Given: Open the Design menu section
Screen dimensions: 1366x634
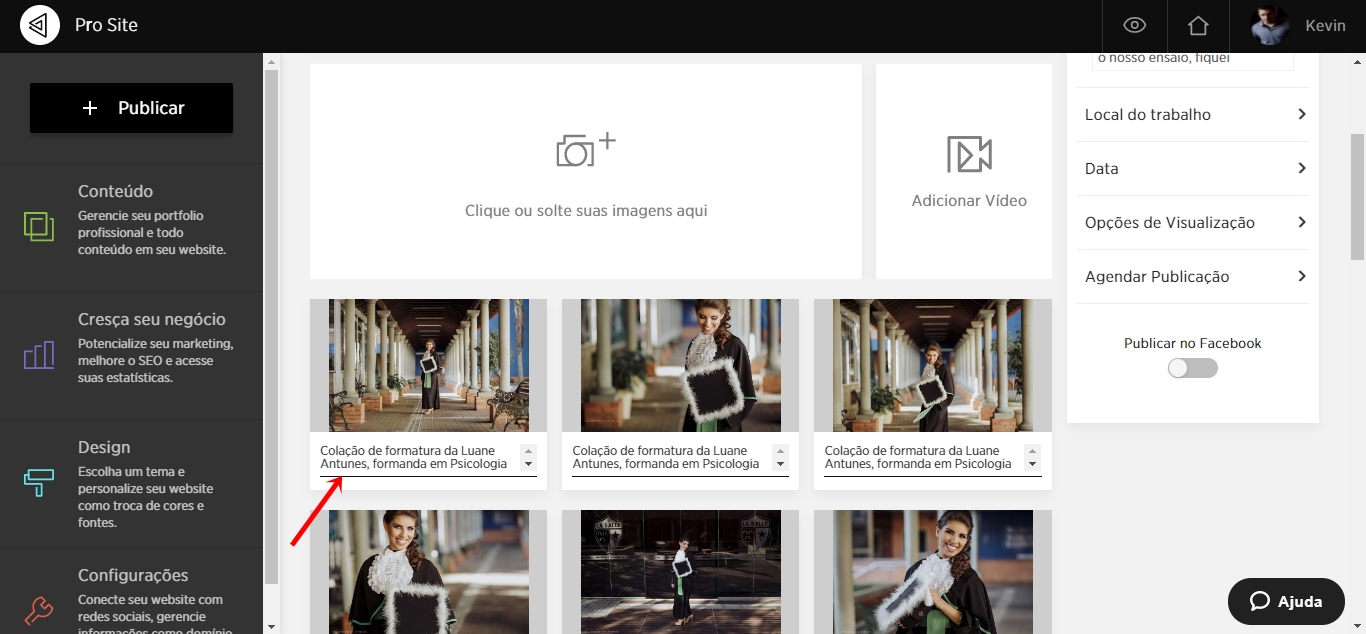Looking at the screenshot, I should (x=131, y=483).
